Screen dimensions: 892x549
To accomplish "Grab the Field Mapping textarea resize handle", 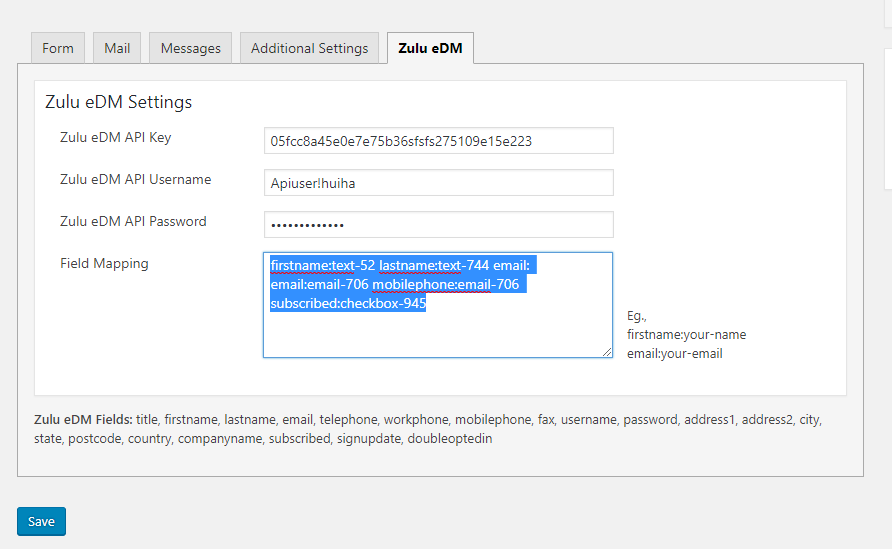I will pos(607,352).
